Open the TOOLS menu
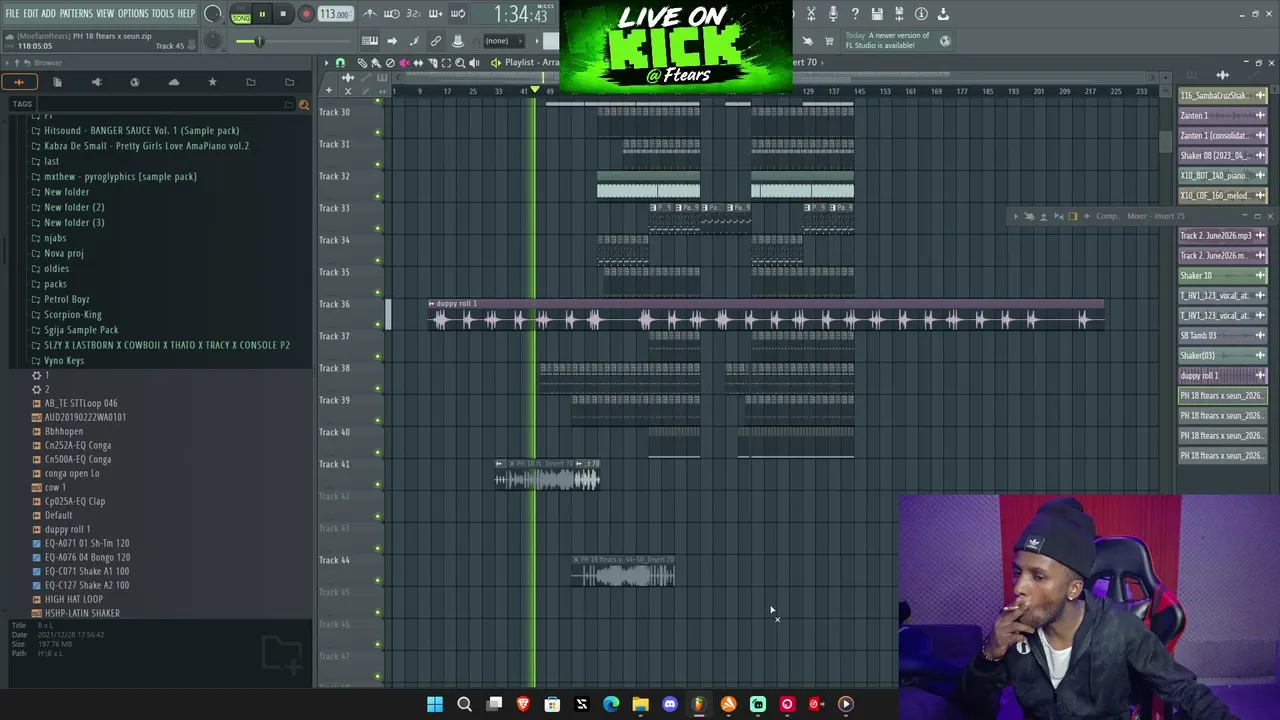The height and width of the screenshot is (720, 1280). [163, 14]
